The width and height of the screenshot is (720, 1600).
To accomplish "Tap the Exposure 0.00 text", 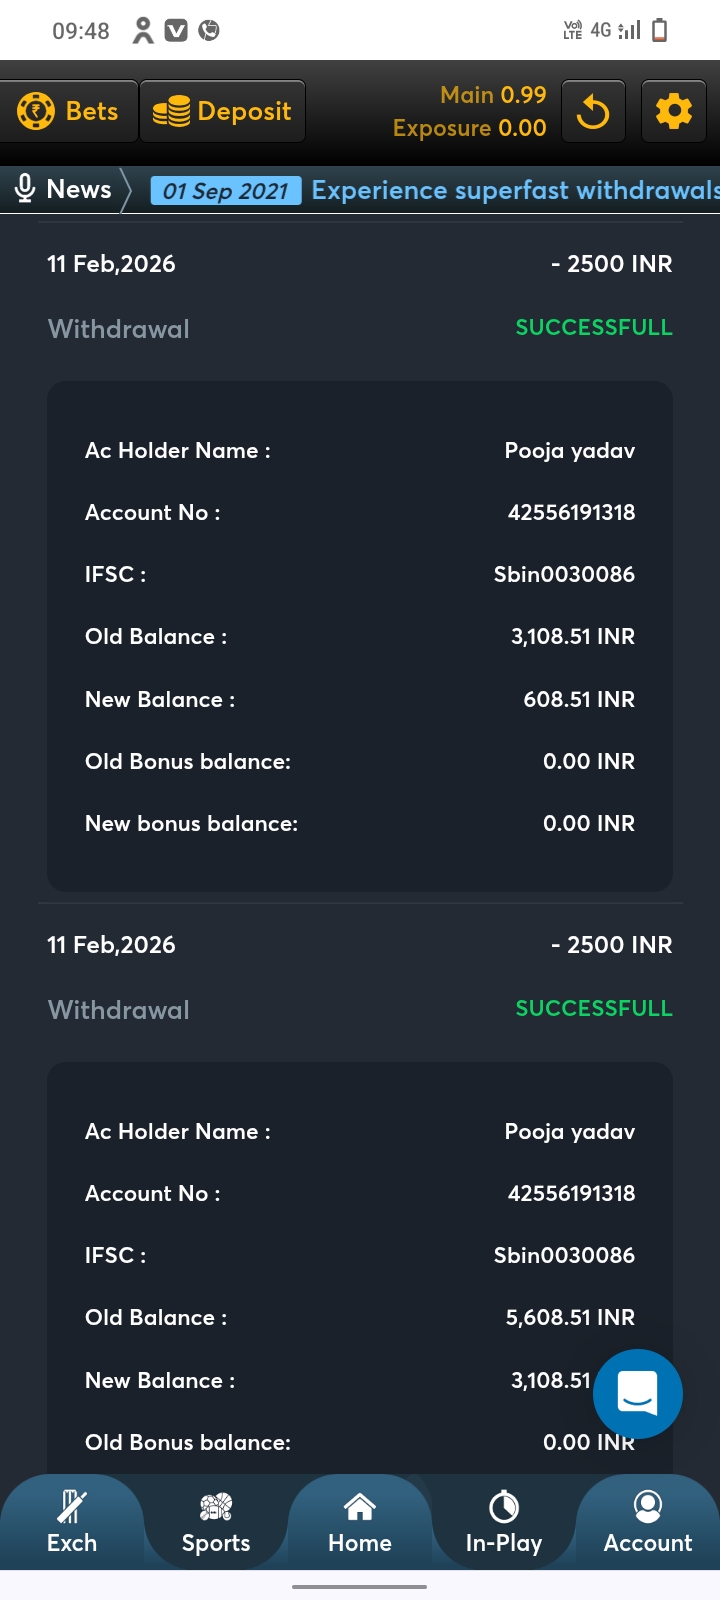I will 469,128.
